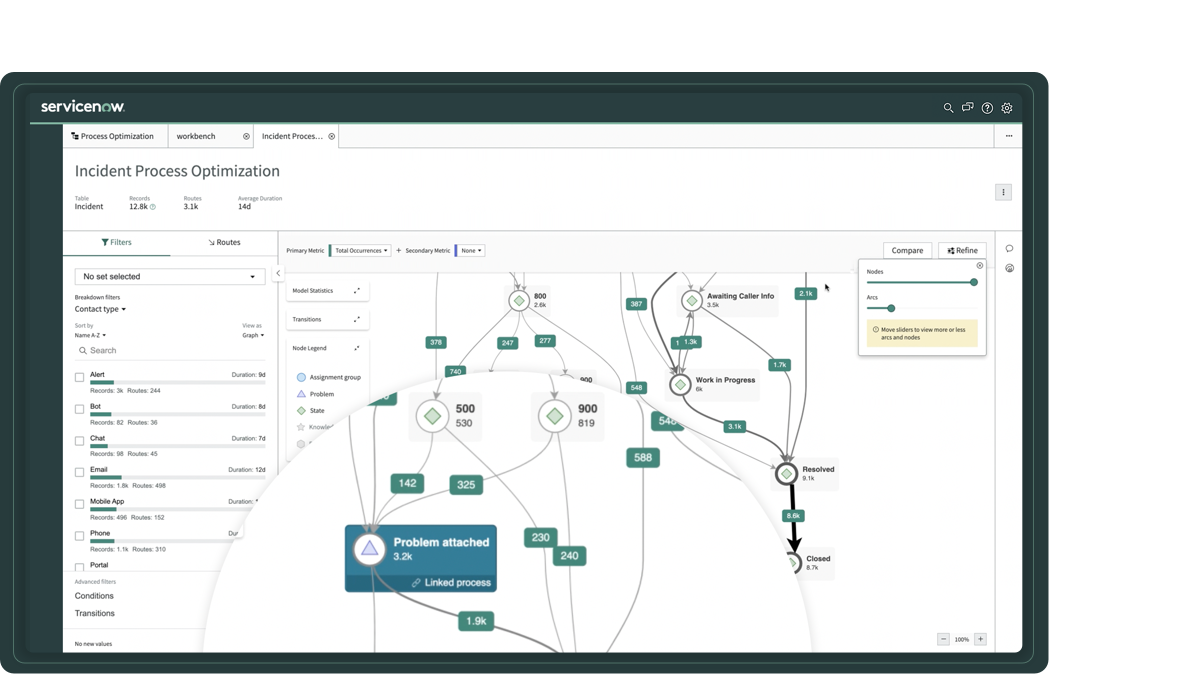This screenshot has height=675, width=1200.
Task: Click the State legend diamond icon
Action: (301, 411)
